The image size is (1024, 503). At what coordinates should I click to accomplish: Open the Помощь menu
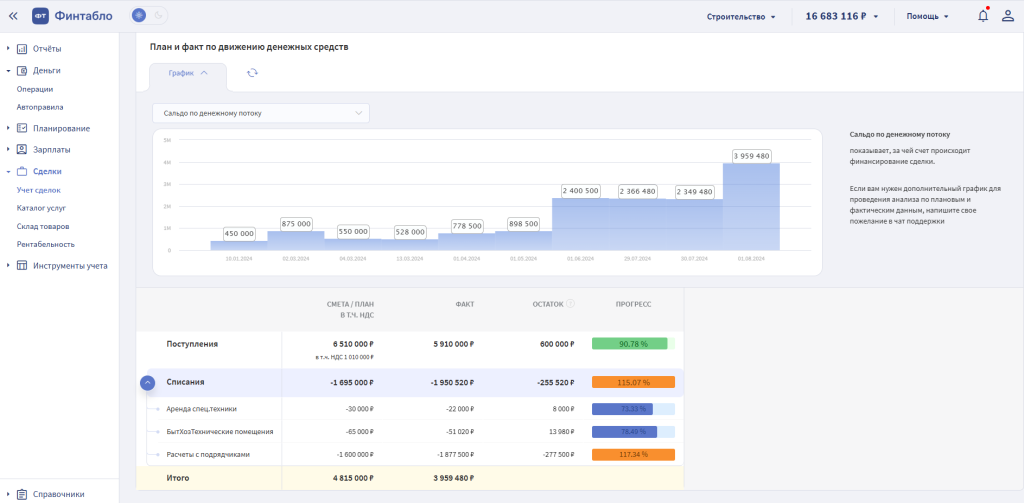point(927,17)
